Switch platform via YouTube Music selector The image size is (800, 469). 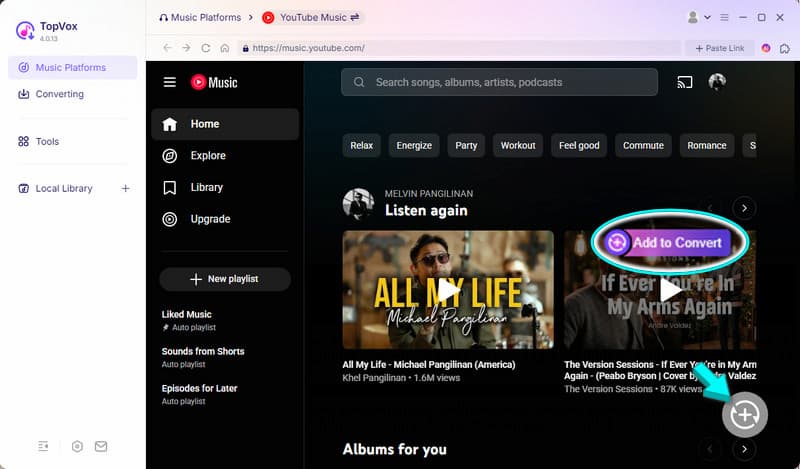311,17
